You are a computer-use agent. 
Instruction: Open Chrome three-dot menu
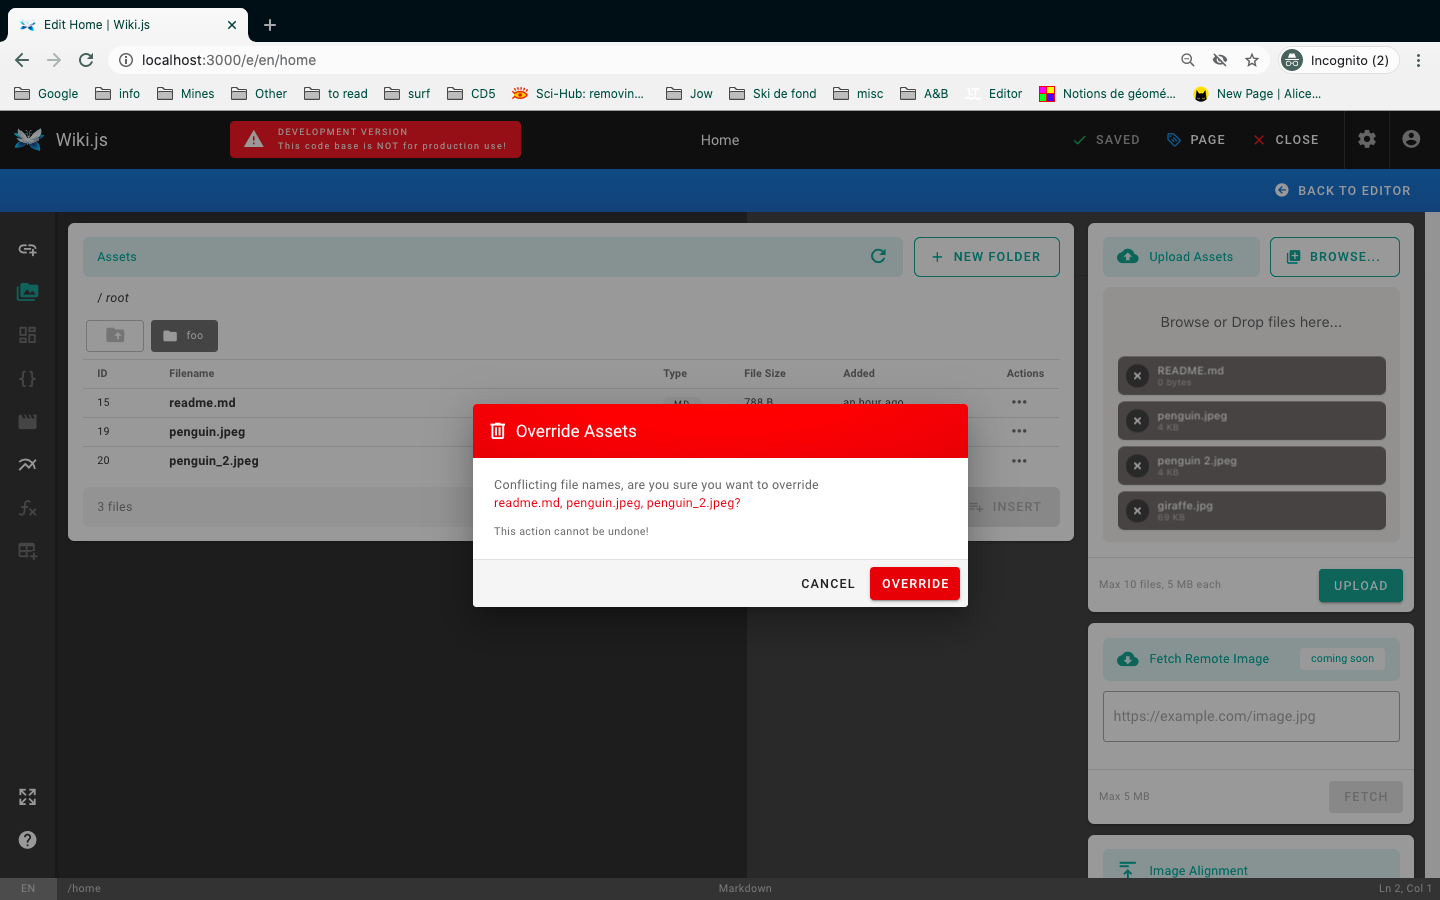click(1418, 60)
